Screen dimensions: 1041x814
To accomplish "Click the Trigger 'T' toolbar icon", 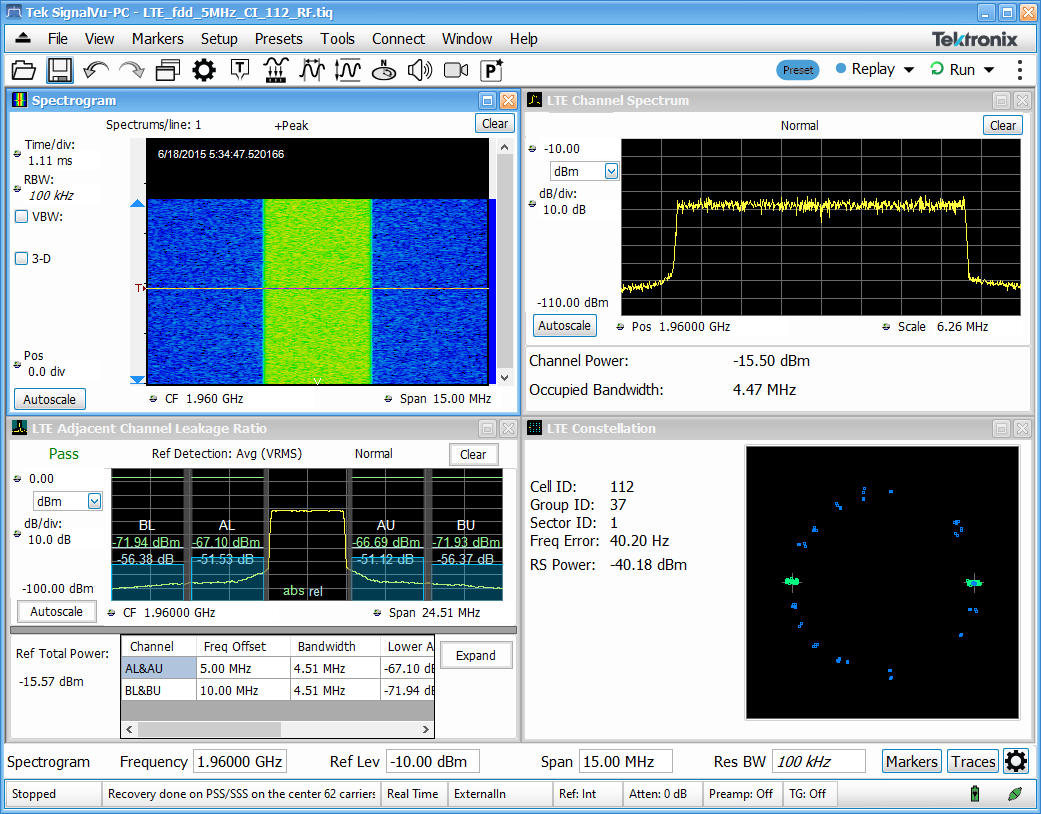I will 240,70.
